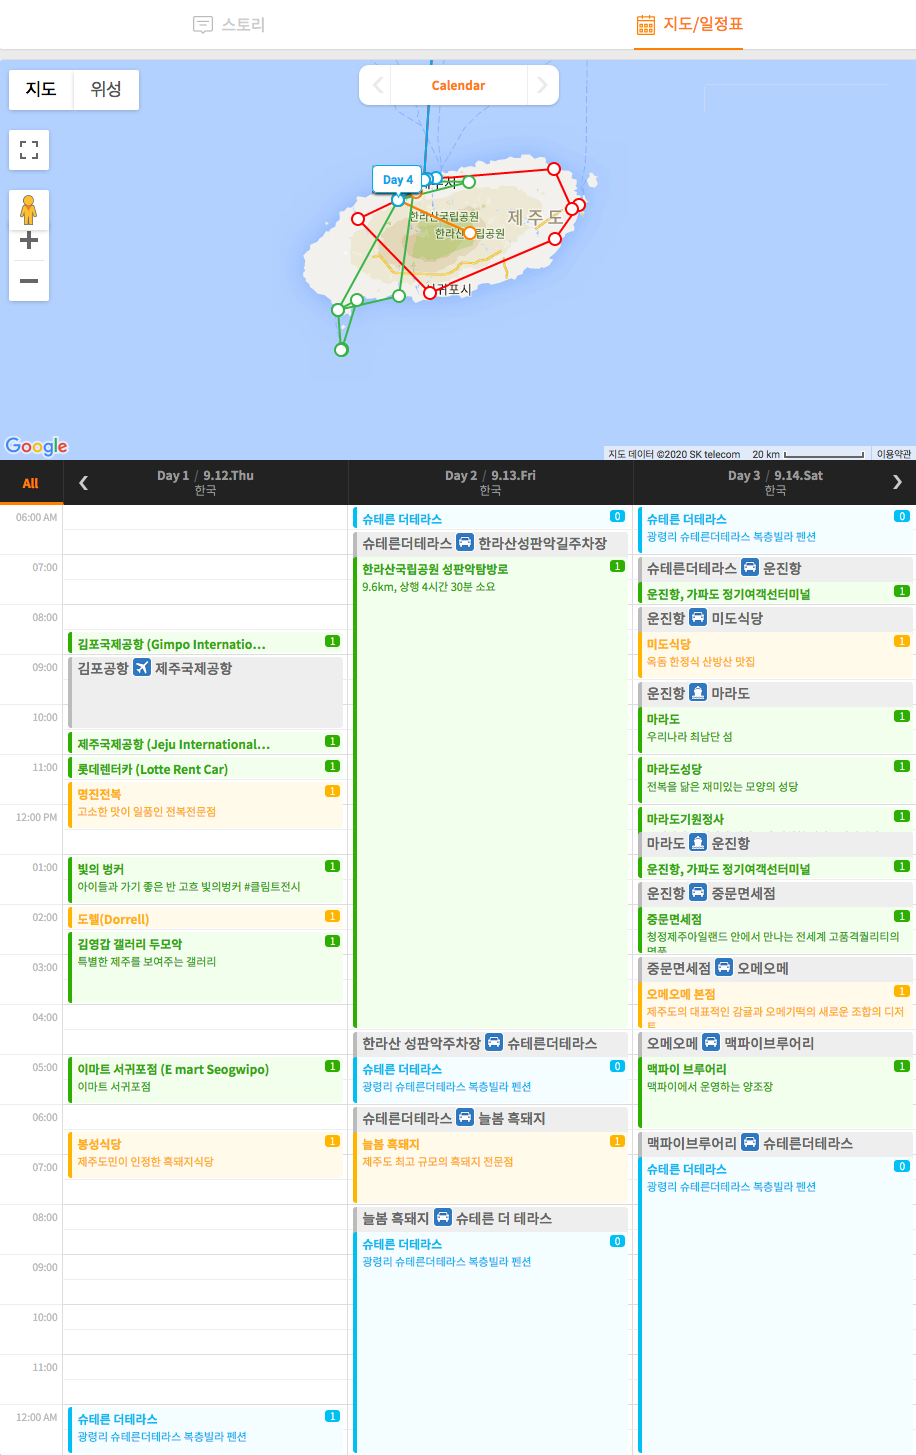
Task: Select the 지도 map view button
Action: coord(40,89)
